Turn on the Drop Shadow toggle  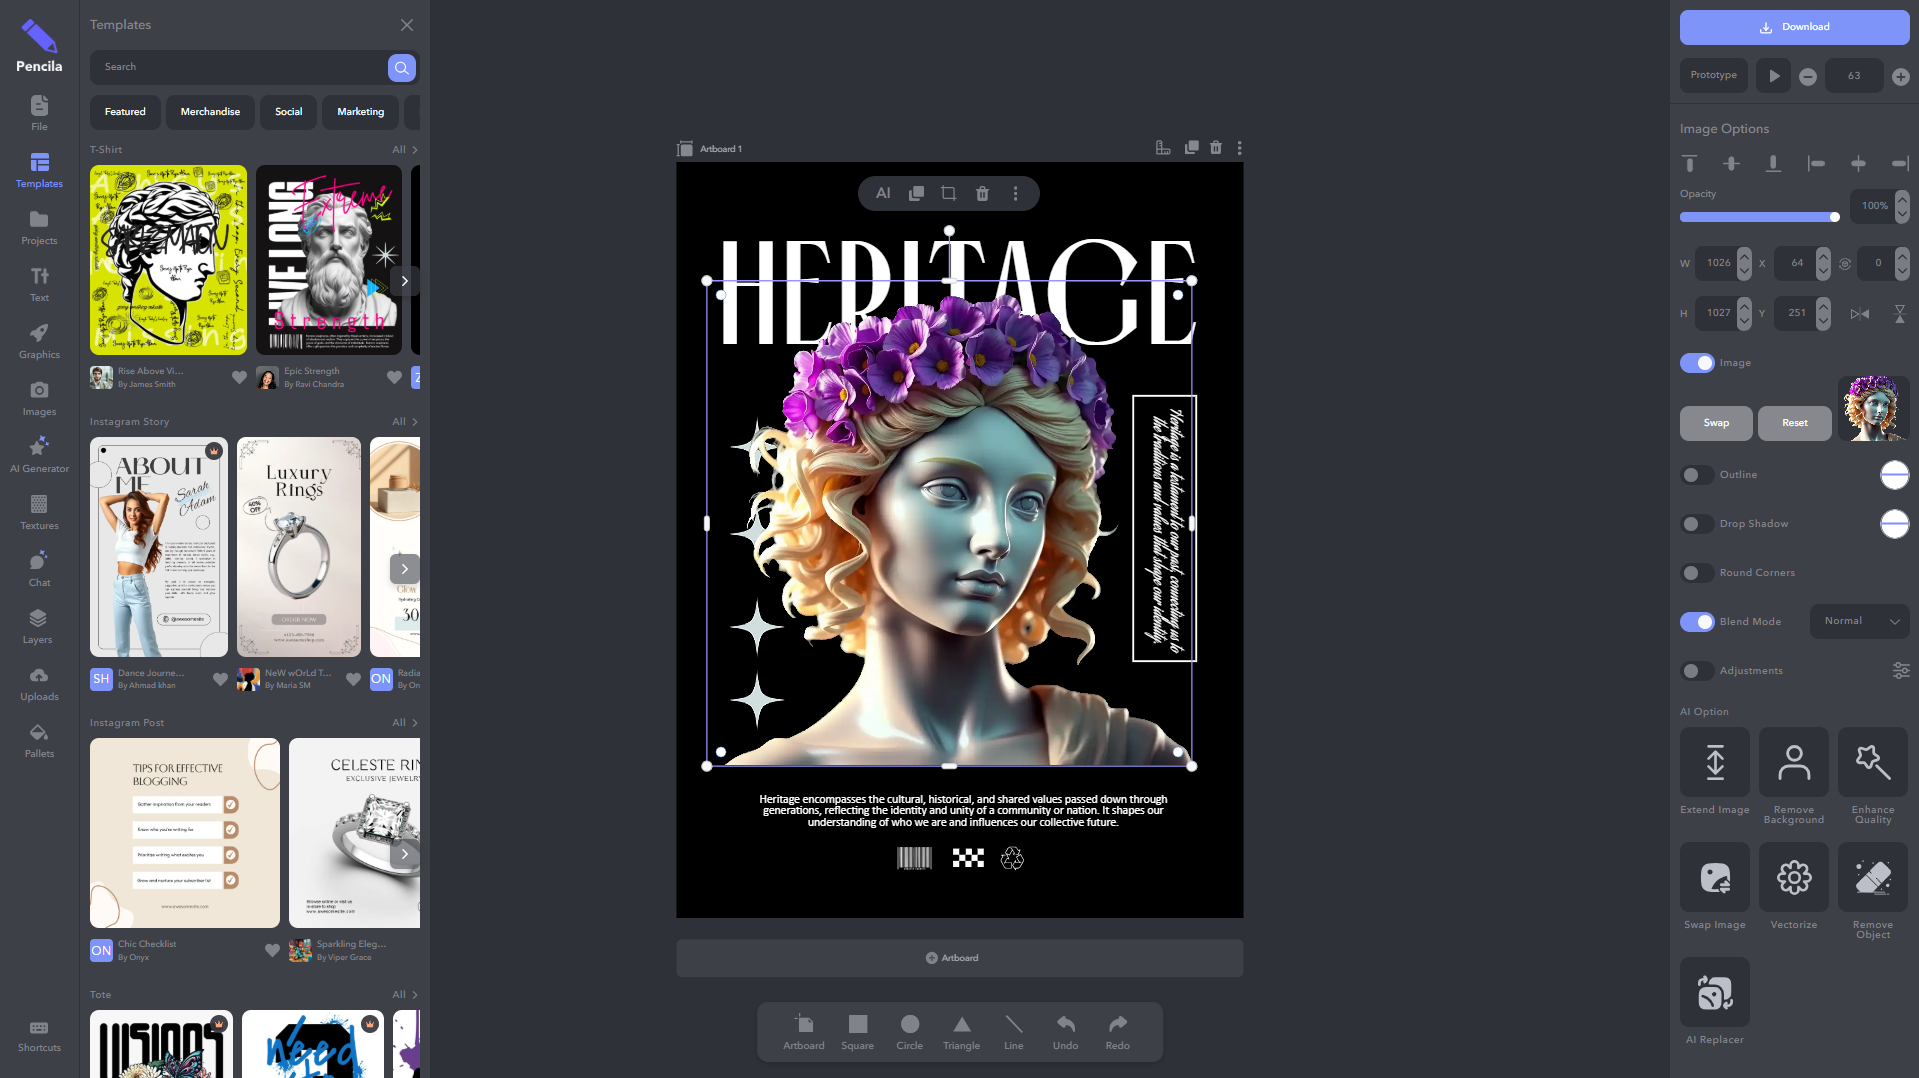coord(1696,524)
